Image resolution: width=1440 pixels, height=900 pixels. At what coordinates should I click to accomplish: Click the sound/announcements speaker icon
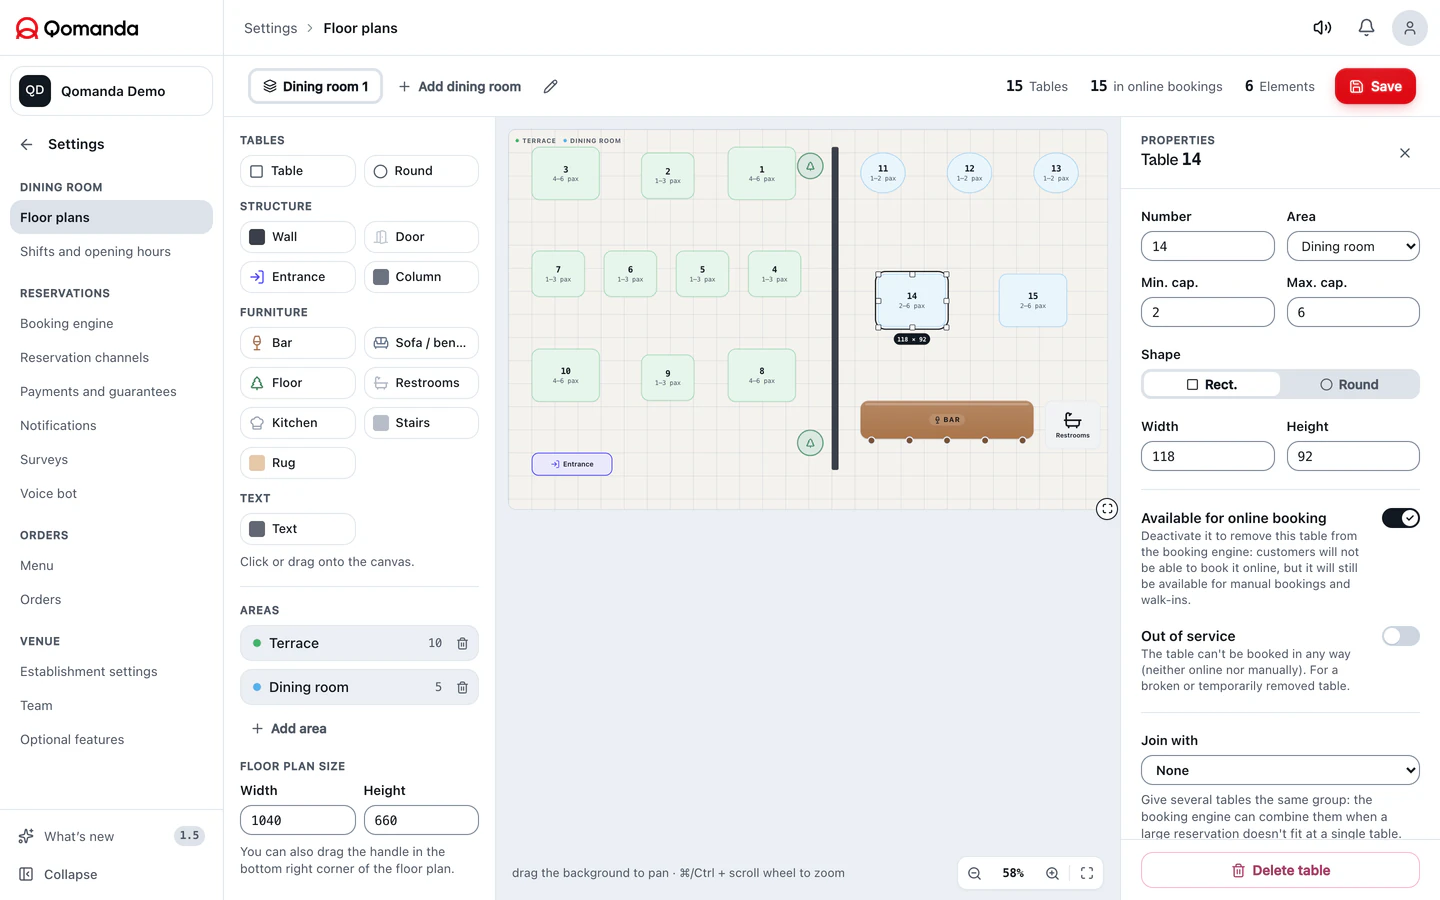point(1322,28)
